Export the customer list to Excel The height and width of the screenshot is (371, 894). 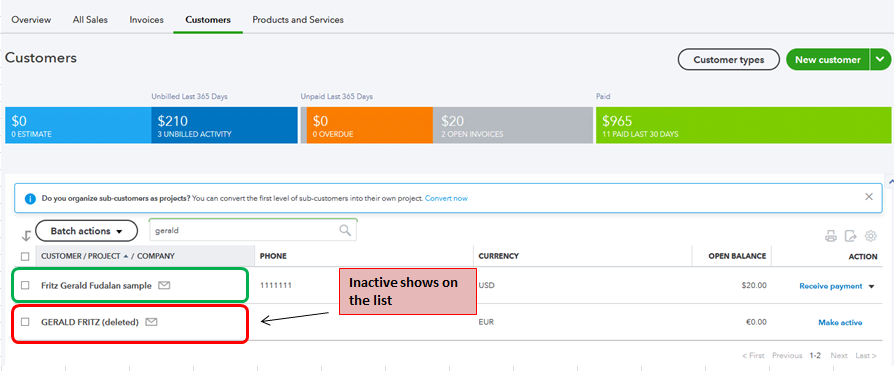[x=851, y=236]
